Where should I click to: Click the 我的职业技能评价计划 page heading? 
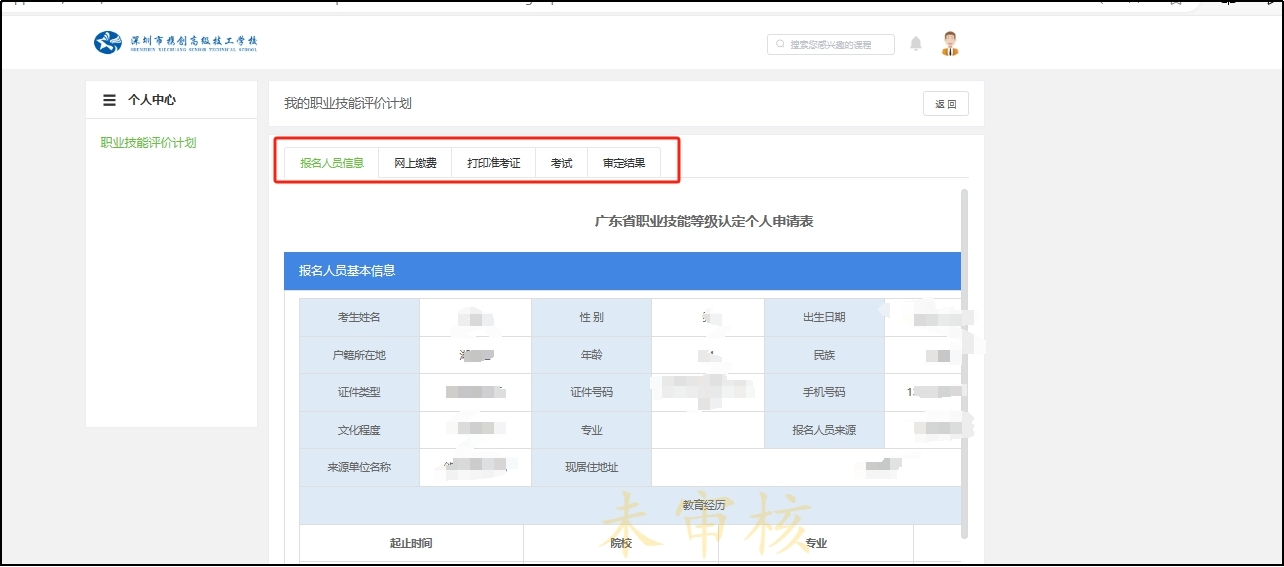pyautogui.click(x=347, y=104)
